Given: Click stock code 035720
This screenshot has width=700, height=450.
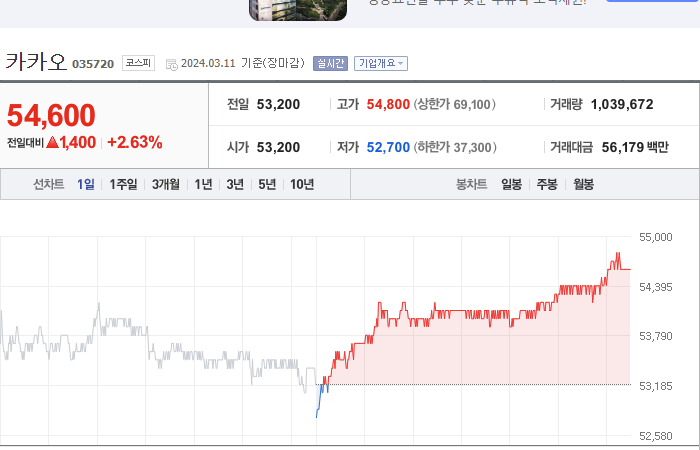Looking at the screenshot, I should [93, 64].
